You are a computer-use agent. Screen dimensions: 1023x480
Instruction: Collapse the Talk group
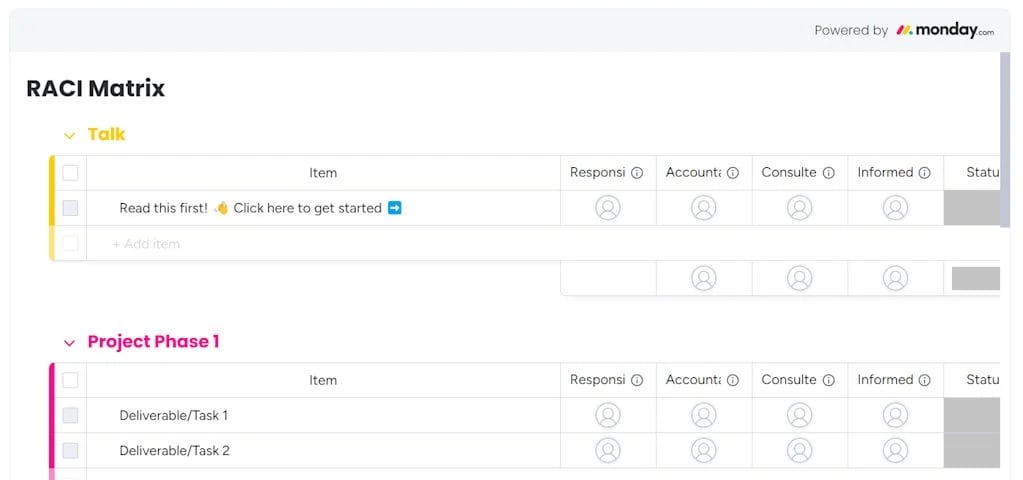tap(69, 135)
